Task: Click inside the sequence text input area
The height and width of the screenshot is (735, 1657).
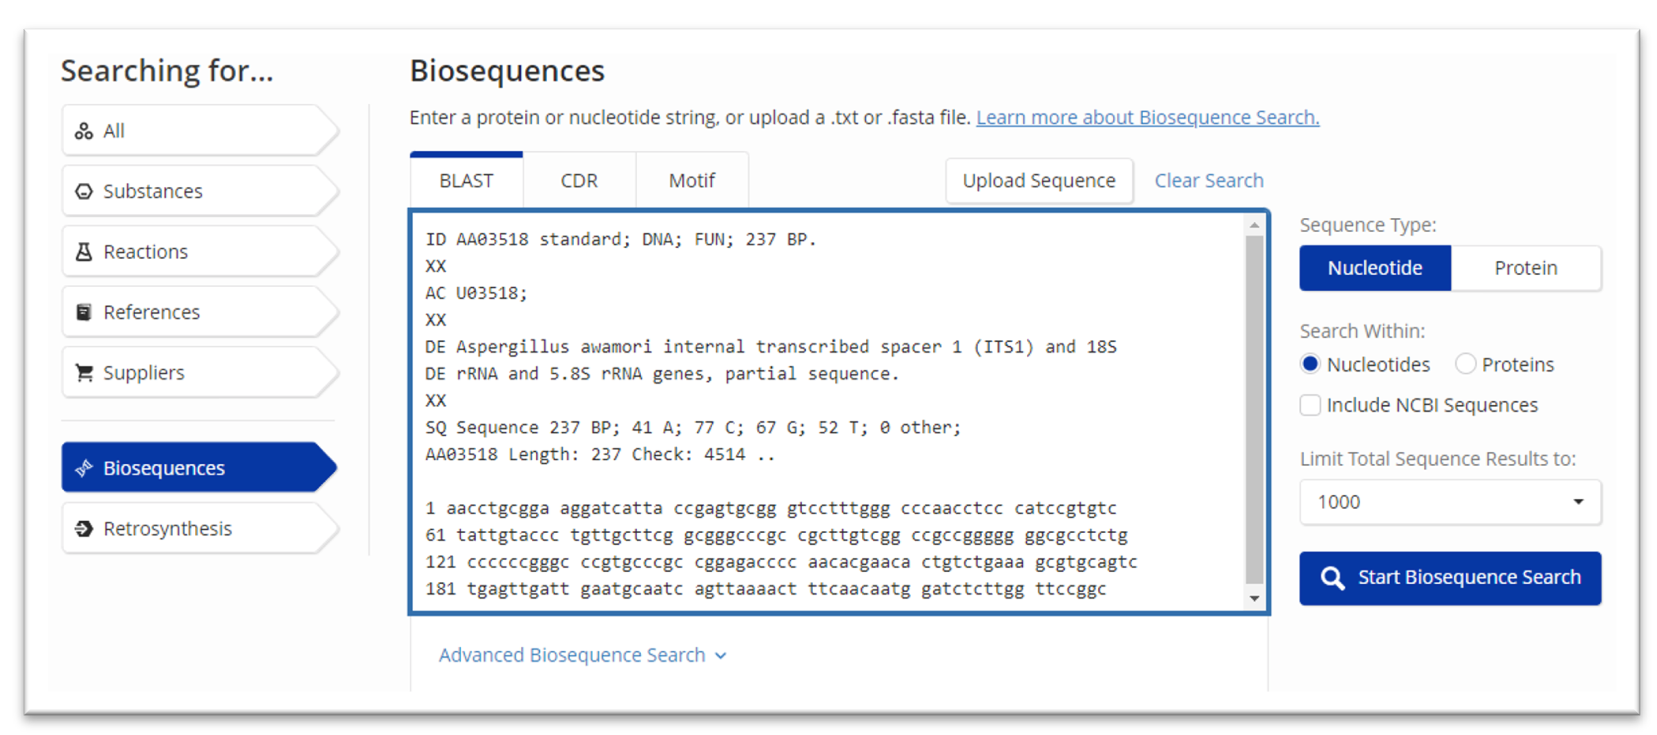Action: point(830,412)
